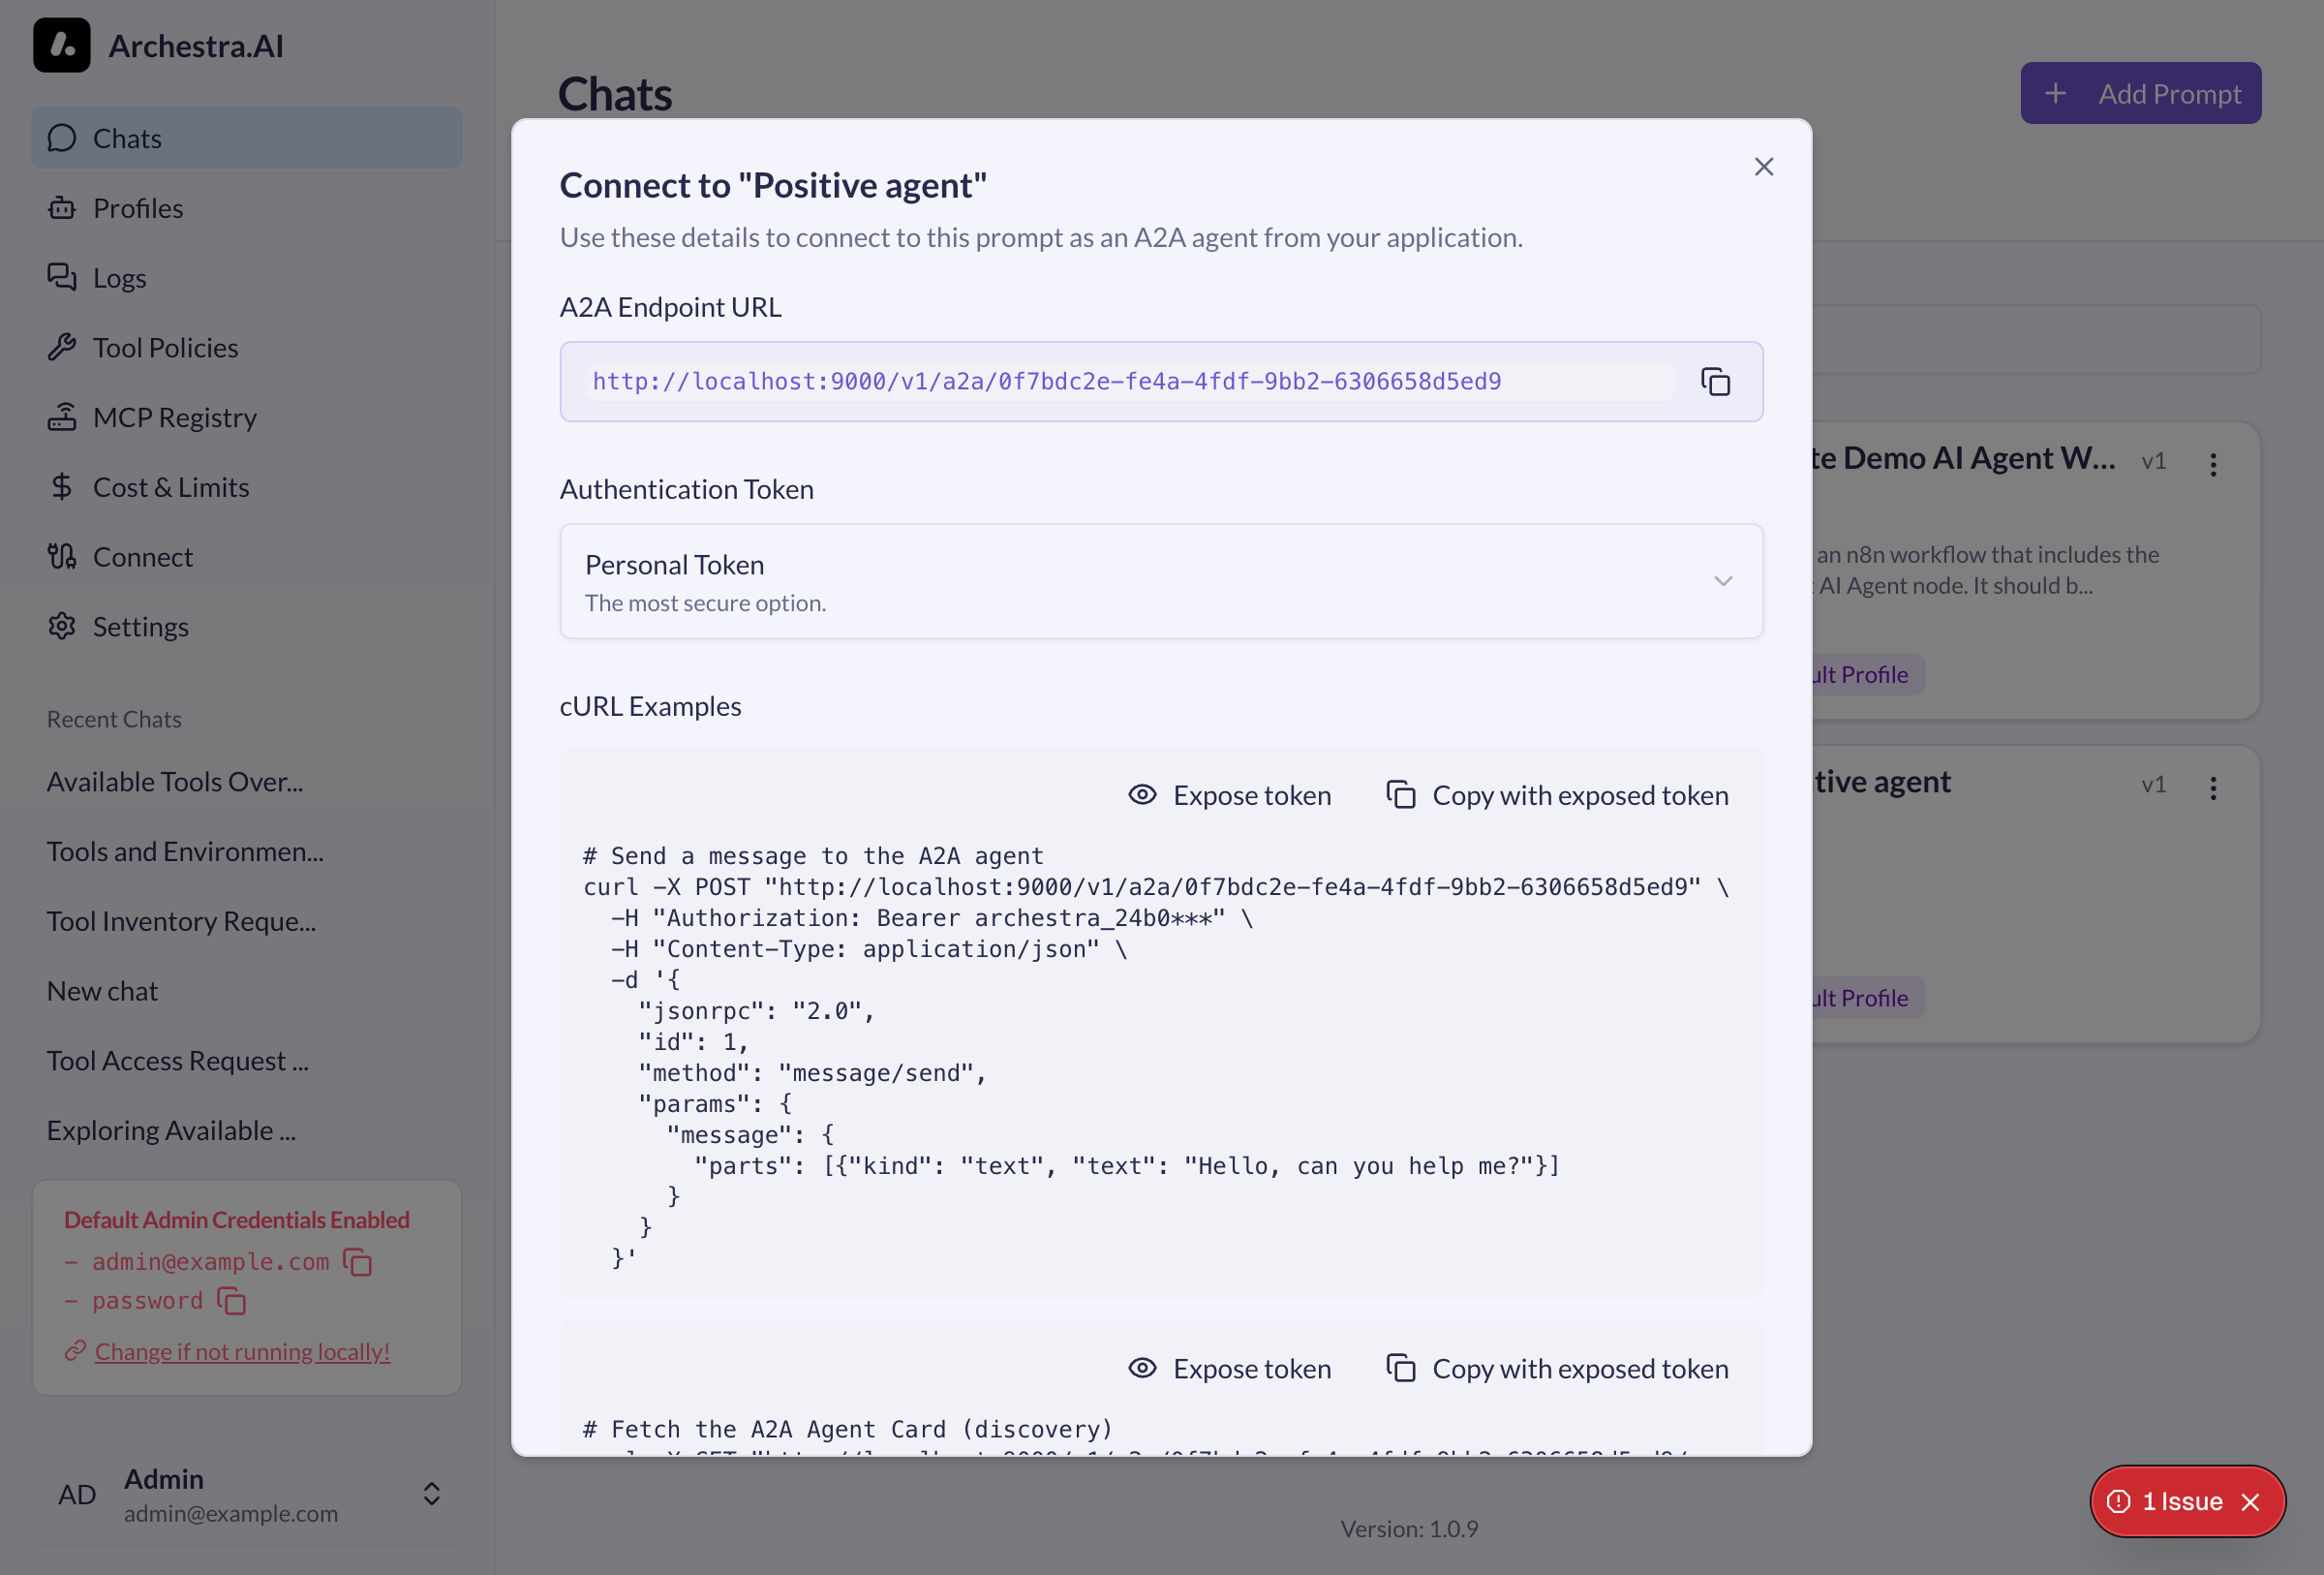Screen dimensions: 2324x1575
Task: Dismiss the 1 Issue badge X
Action: coord(2251,1501)
